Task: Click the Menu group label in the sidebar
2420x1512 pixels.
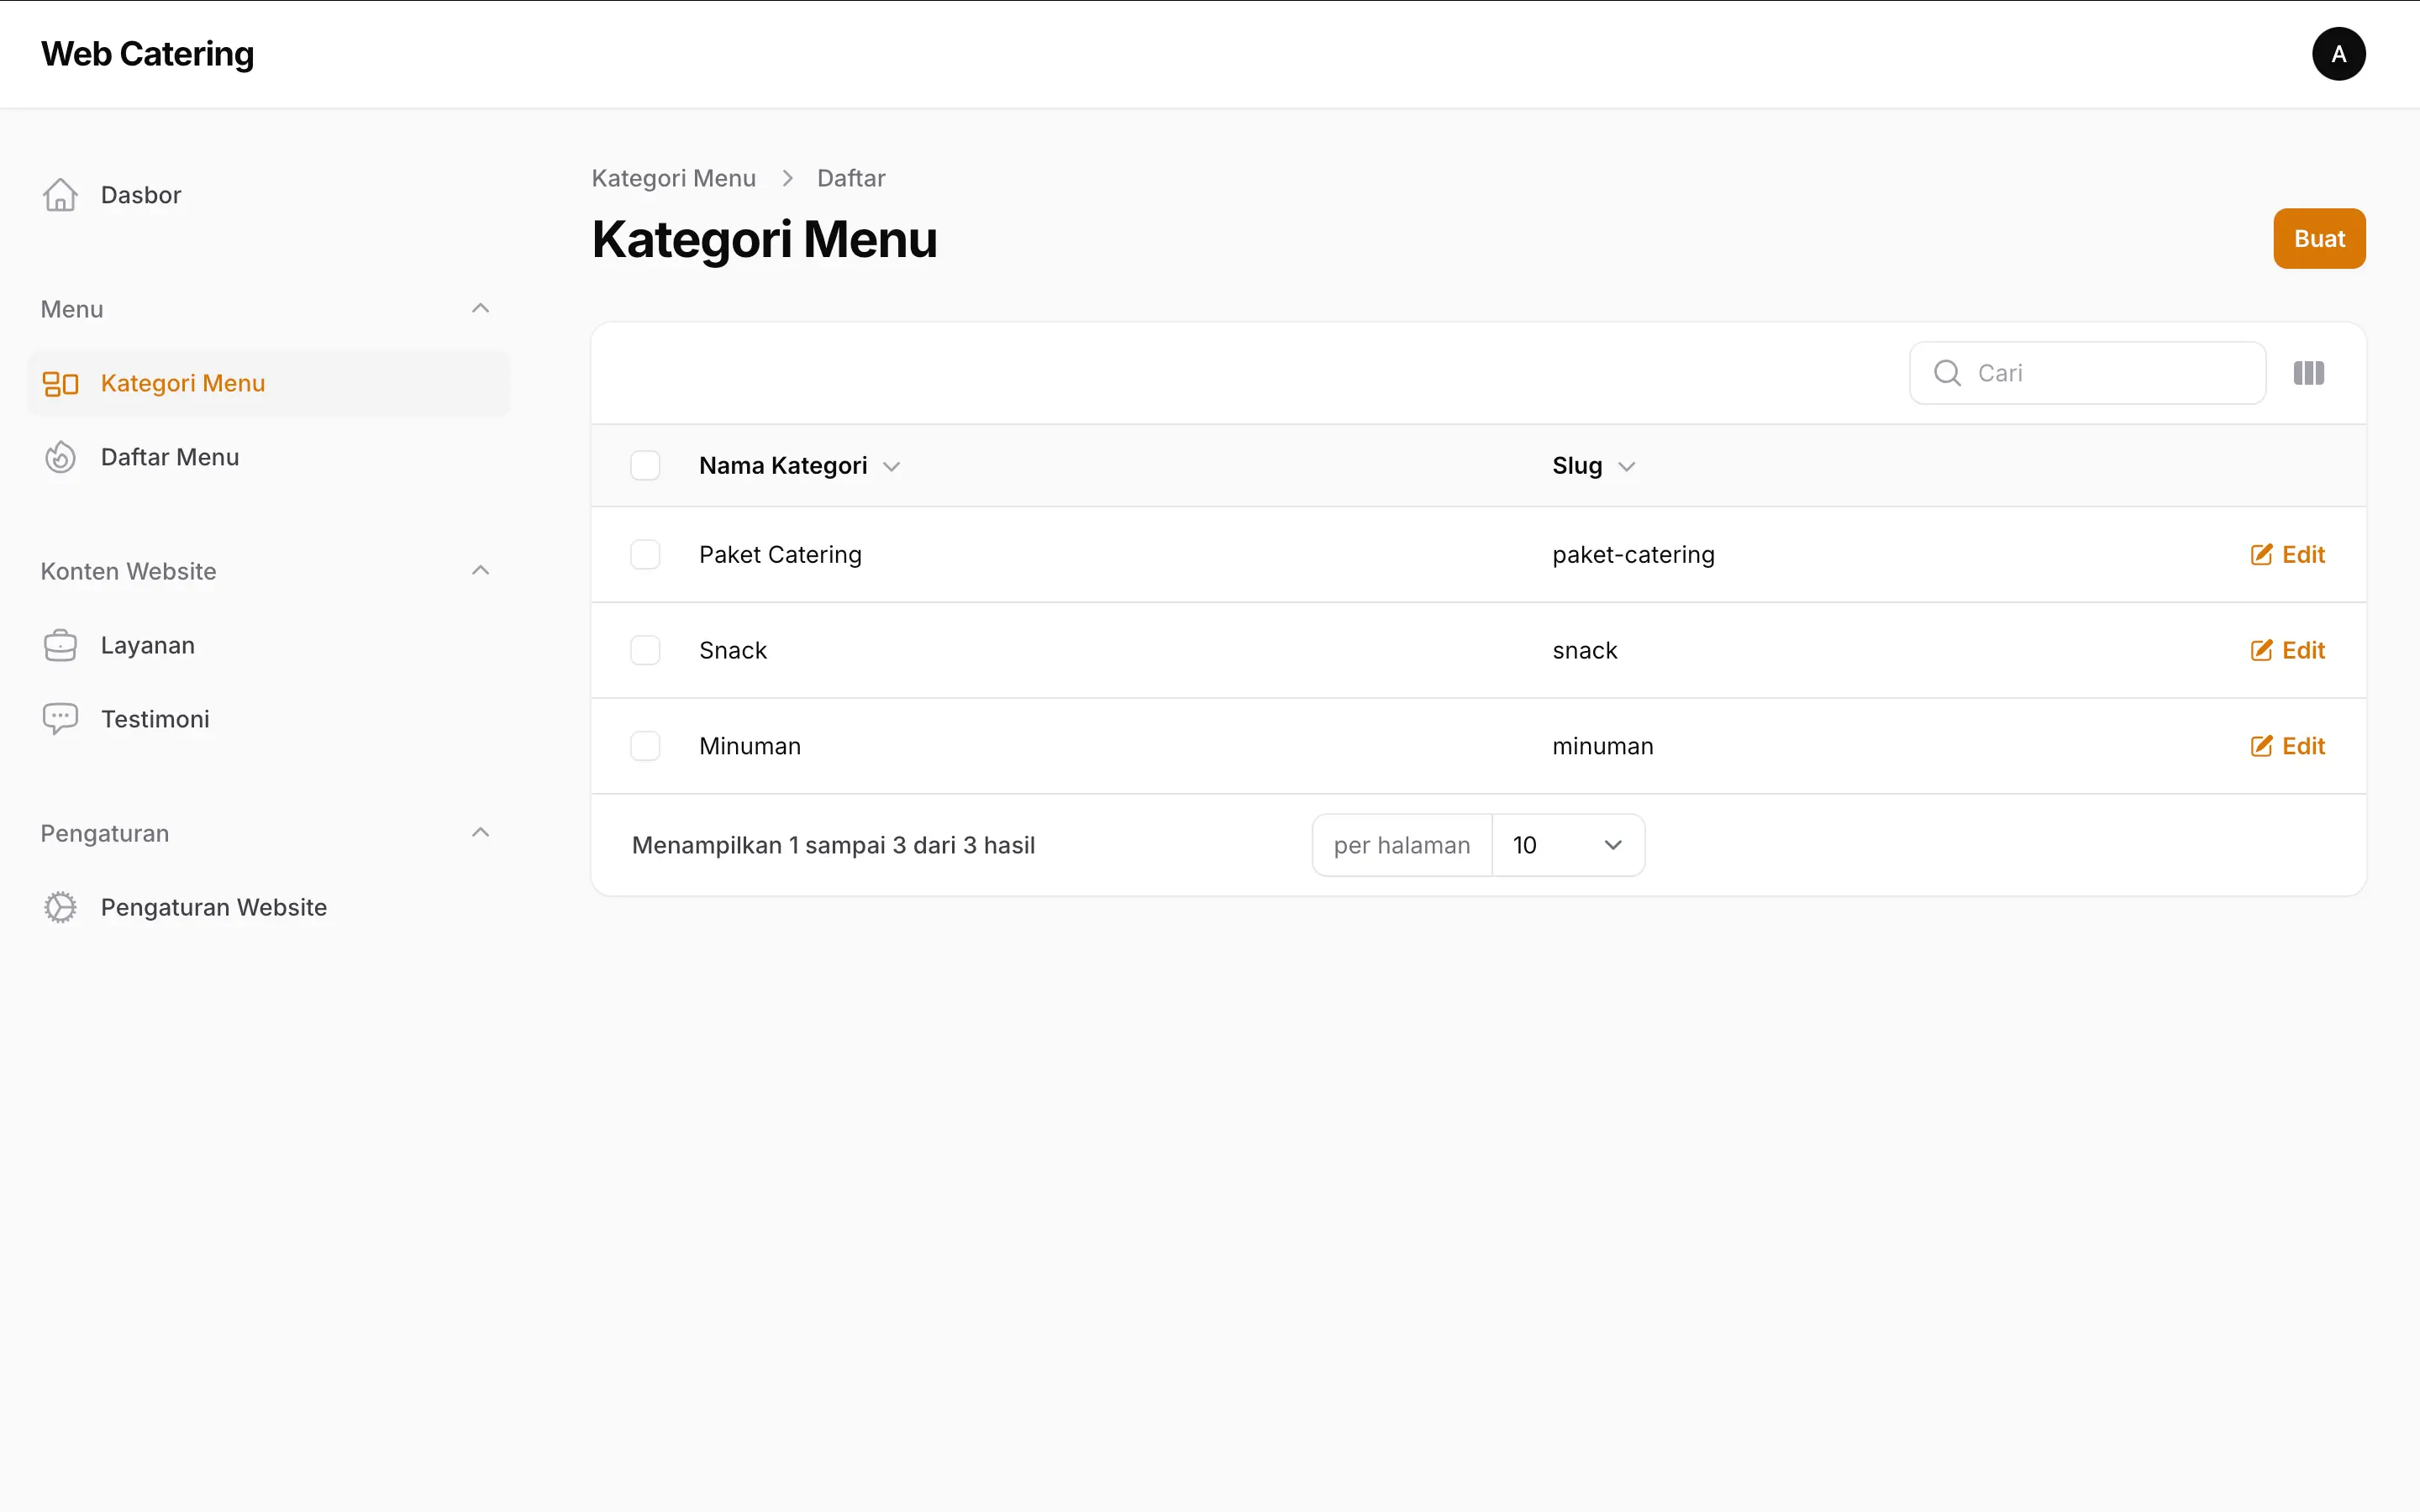Action: click(x=72, y=309)
